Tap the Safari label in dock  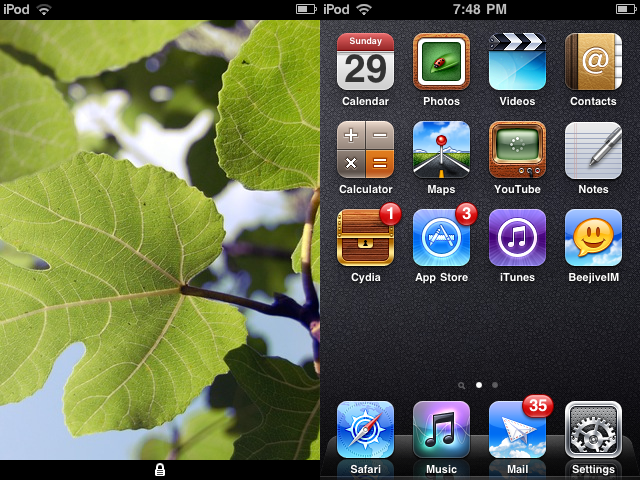(x=365, y=469)
